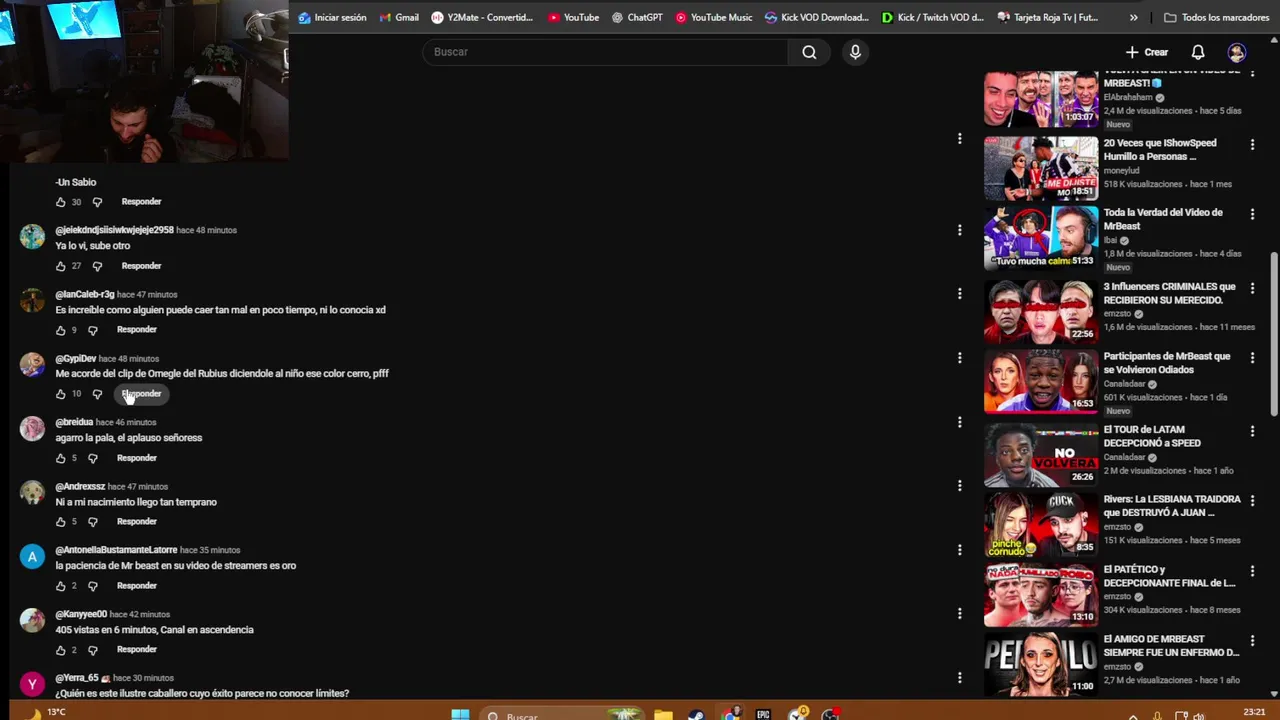This screenshot has height=720, width=1280.
Task: Click Responder under @IanCaleb-r3g's comment
Action: (x=137, y=330)
